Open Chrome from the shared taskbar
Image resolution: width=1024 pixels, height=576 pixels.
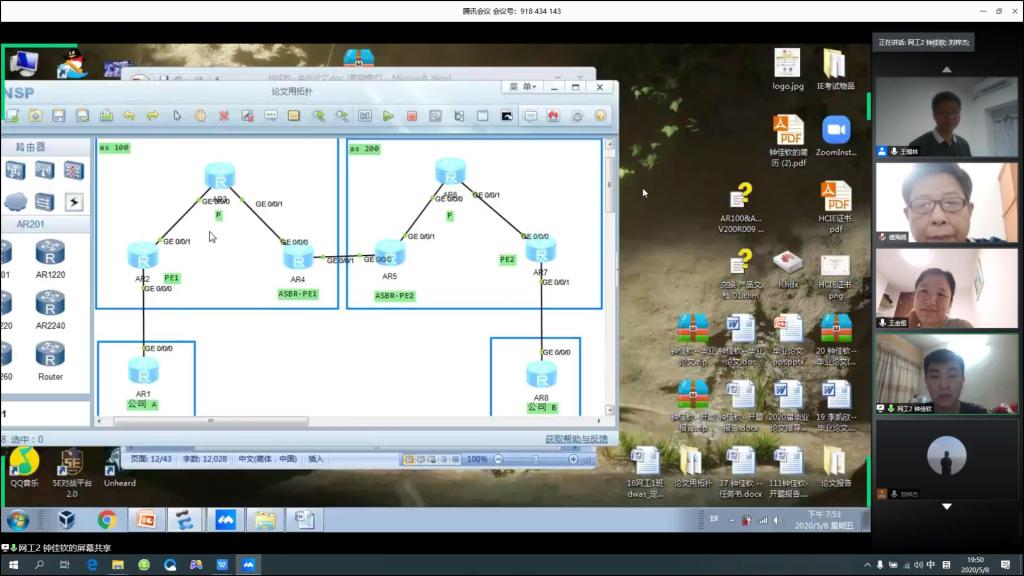coord(107,520)
